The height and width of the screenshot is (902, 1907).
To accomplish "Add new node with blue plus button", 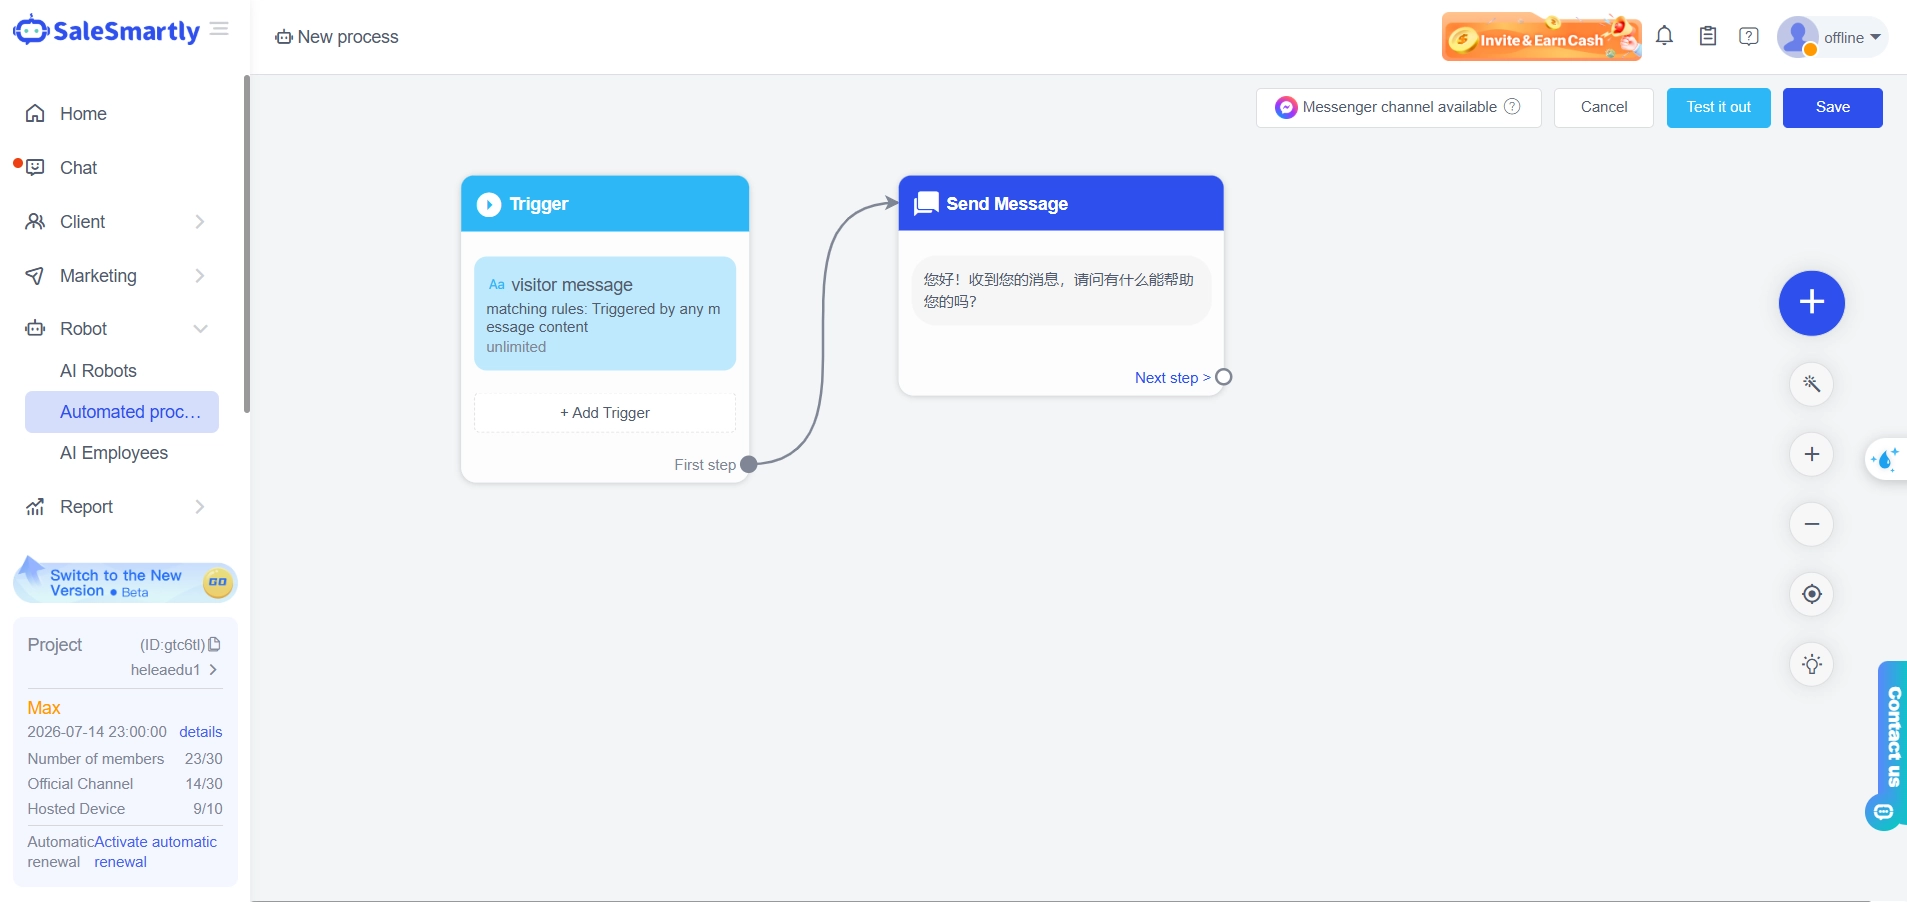I will pyautogui.click(x=1811, y=303).
